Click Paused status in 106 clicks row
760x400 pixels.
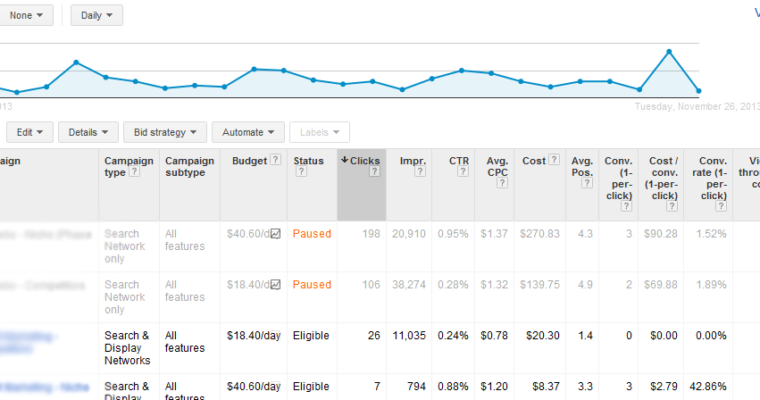click(x=312, y=285)
